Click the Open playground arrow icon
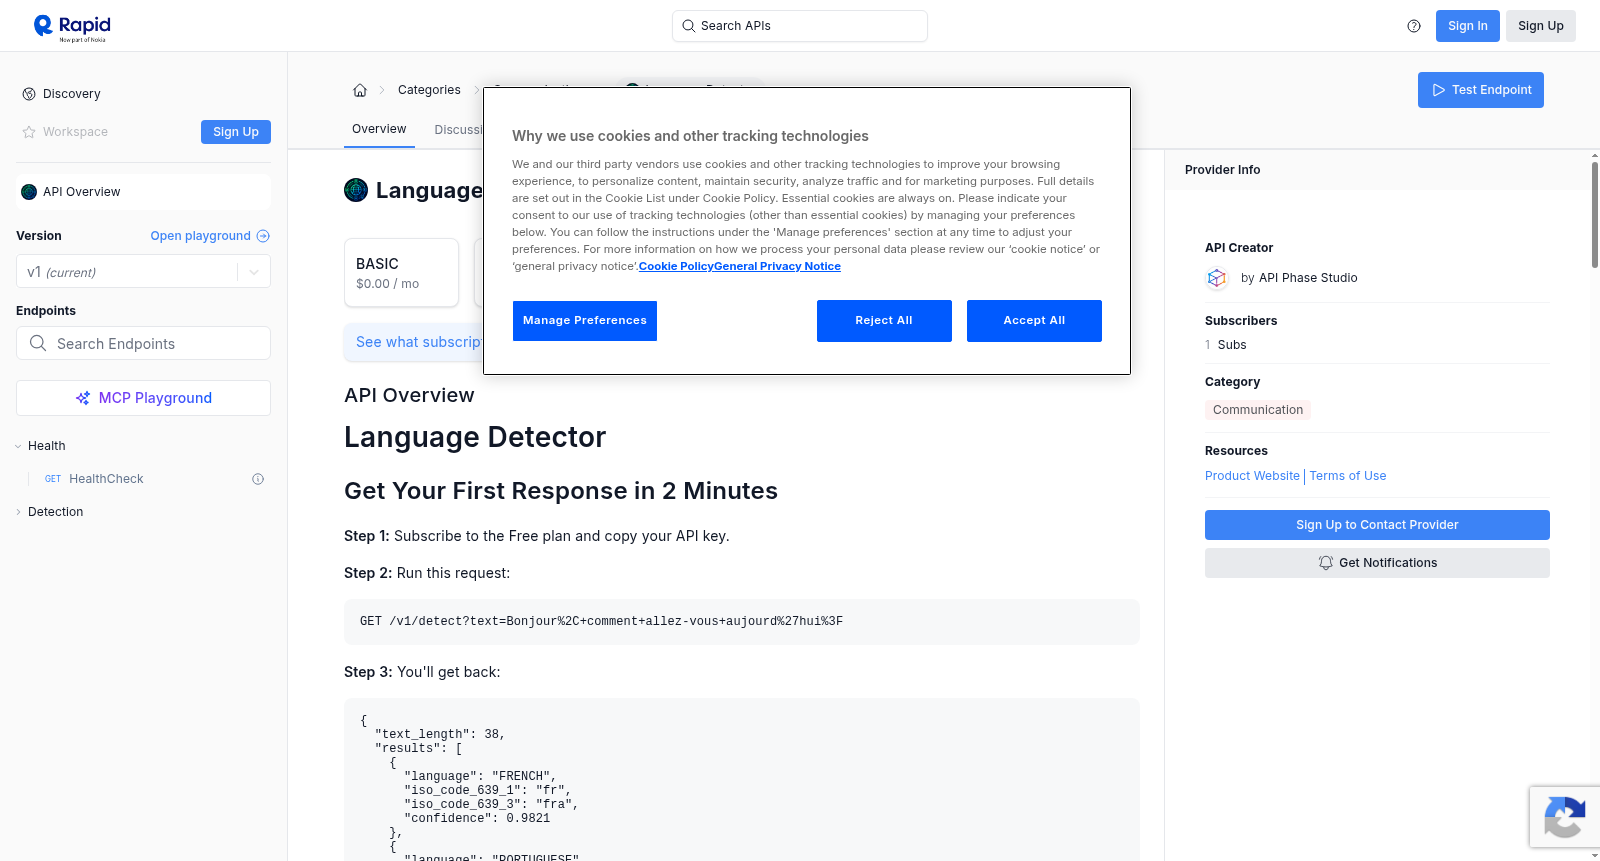This screenshot has height=861, width=1600. (x=263, y=236)
